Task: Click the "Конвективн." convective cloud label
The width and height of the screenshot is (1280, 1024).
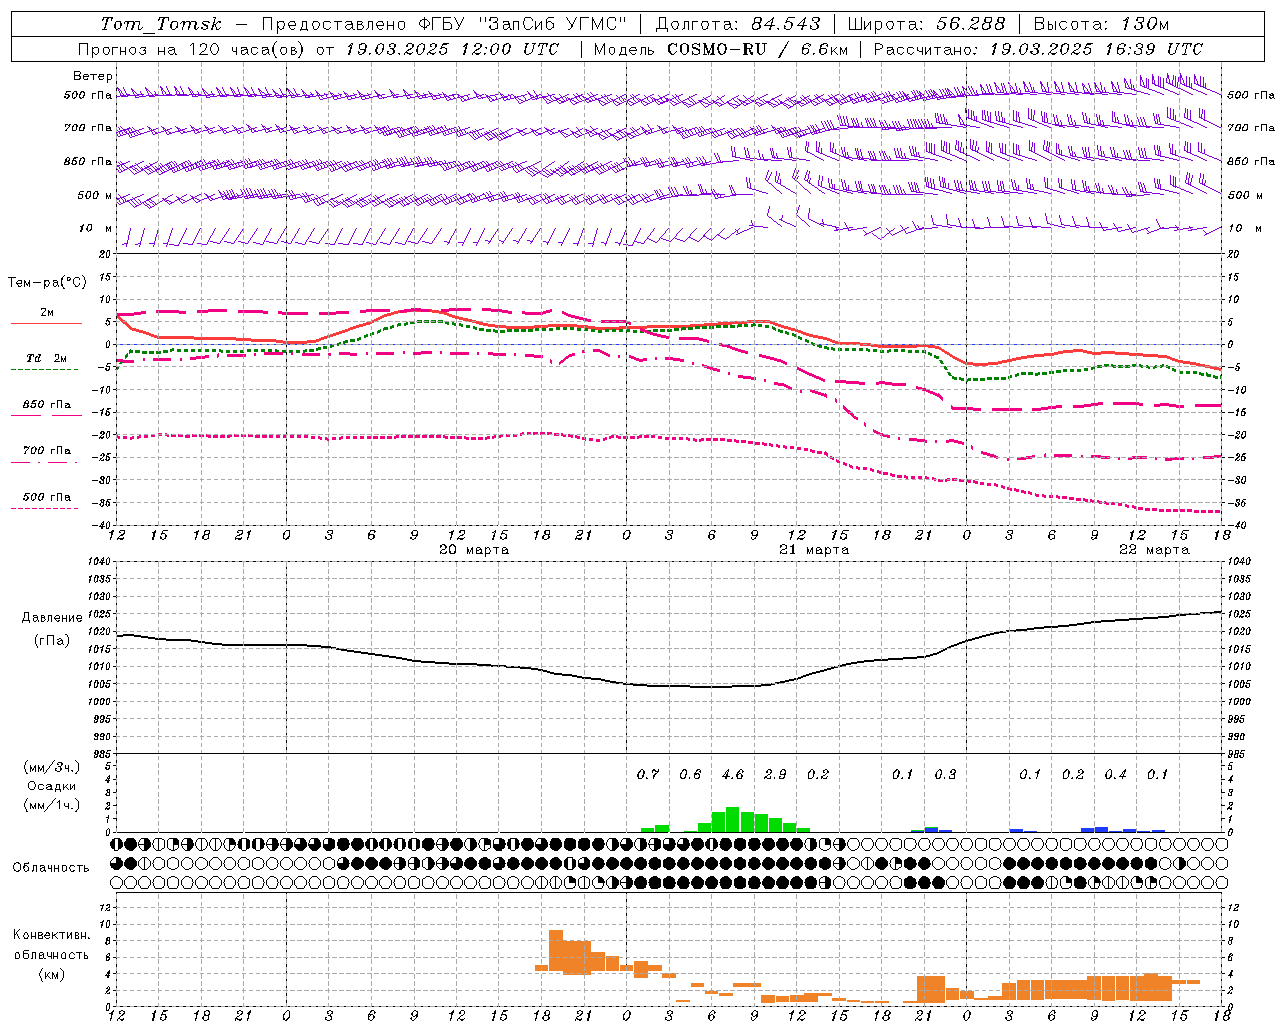Action: [x=52, y=935]
